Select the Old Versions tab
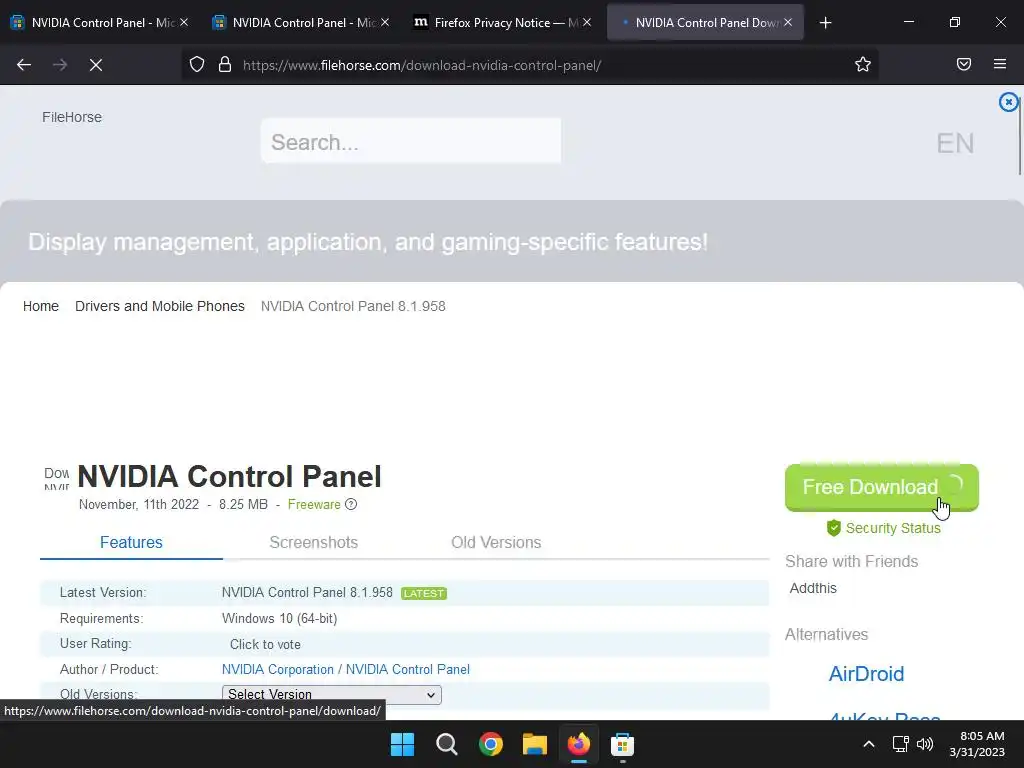The height and width of the screenshot is (768, 1024). pos(496,542)
